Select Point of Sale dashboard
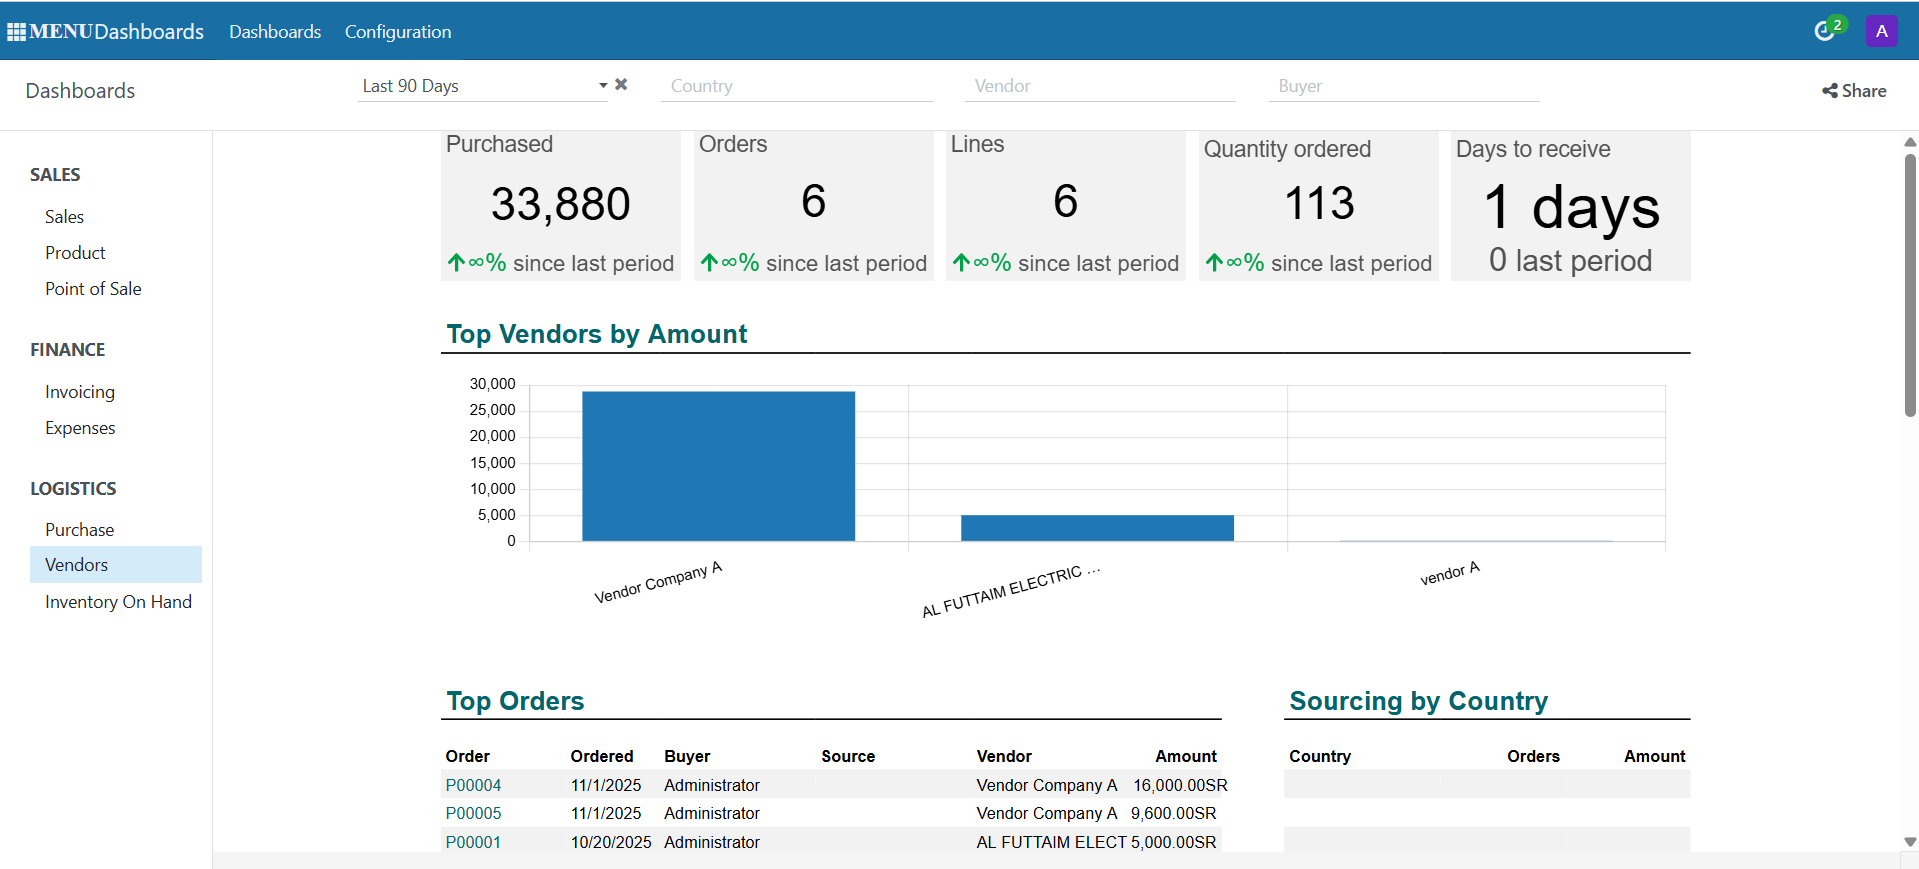The image size is (1919, 869). (93, 289)
